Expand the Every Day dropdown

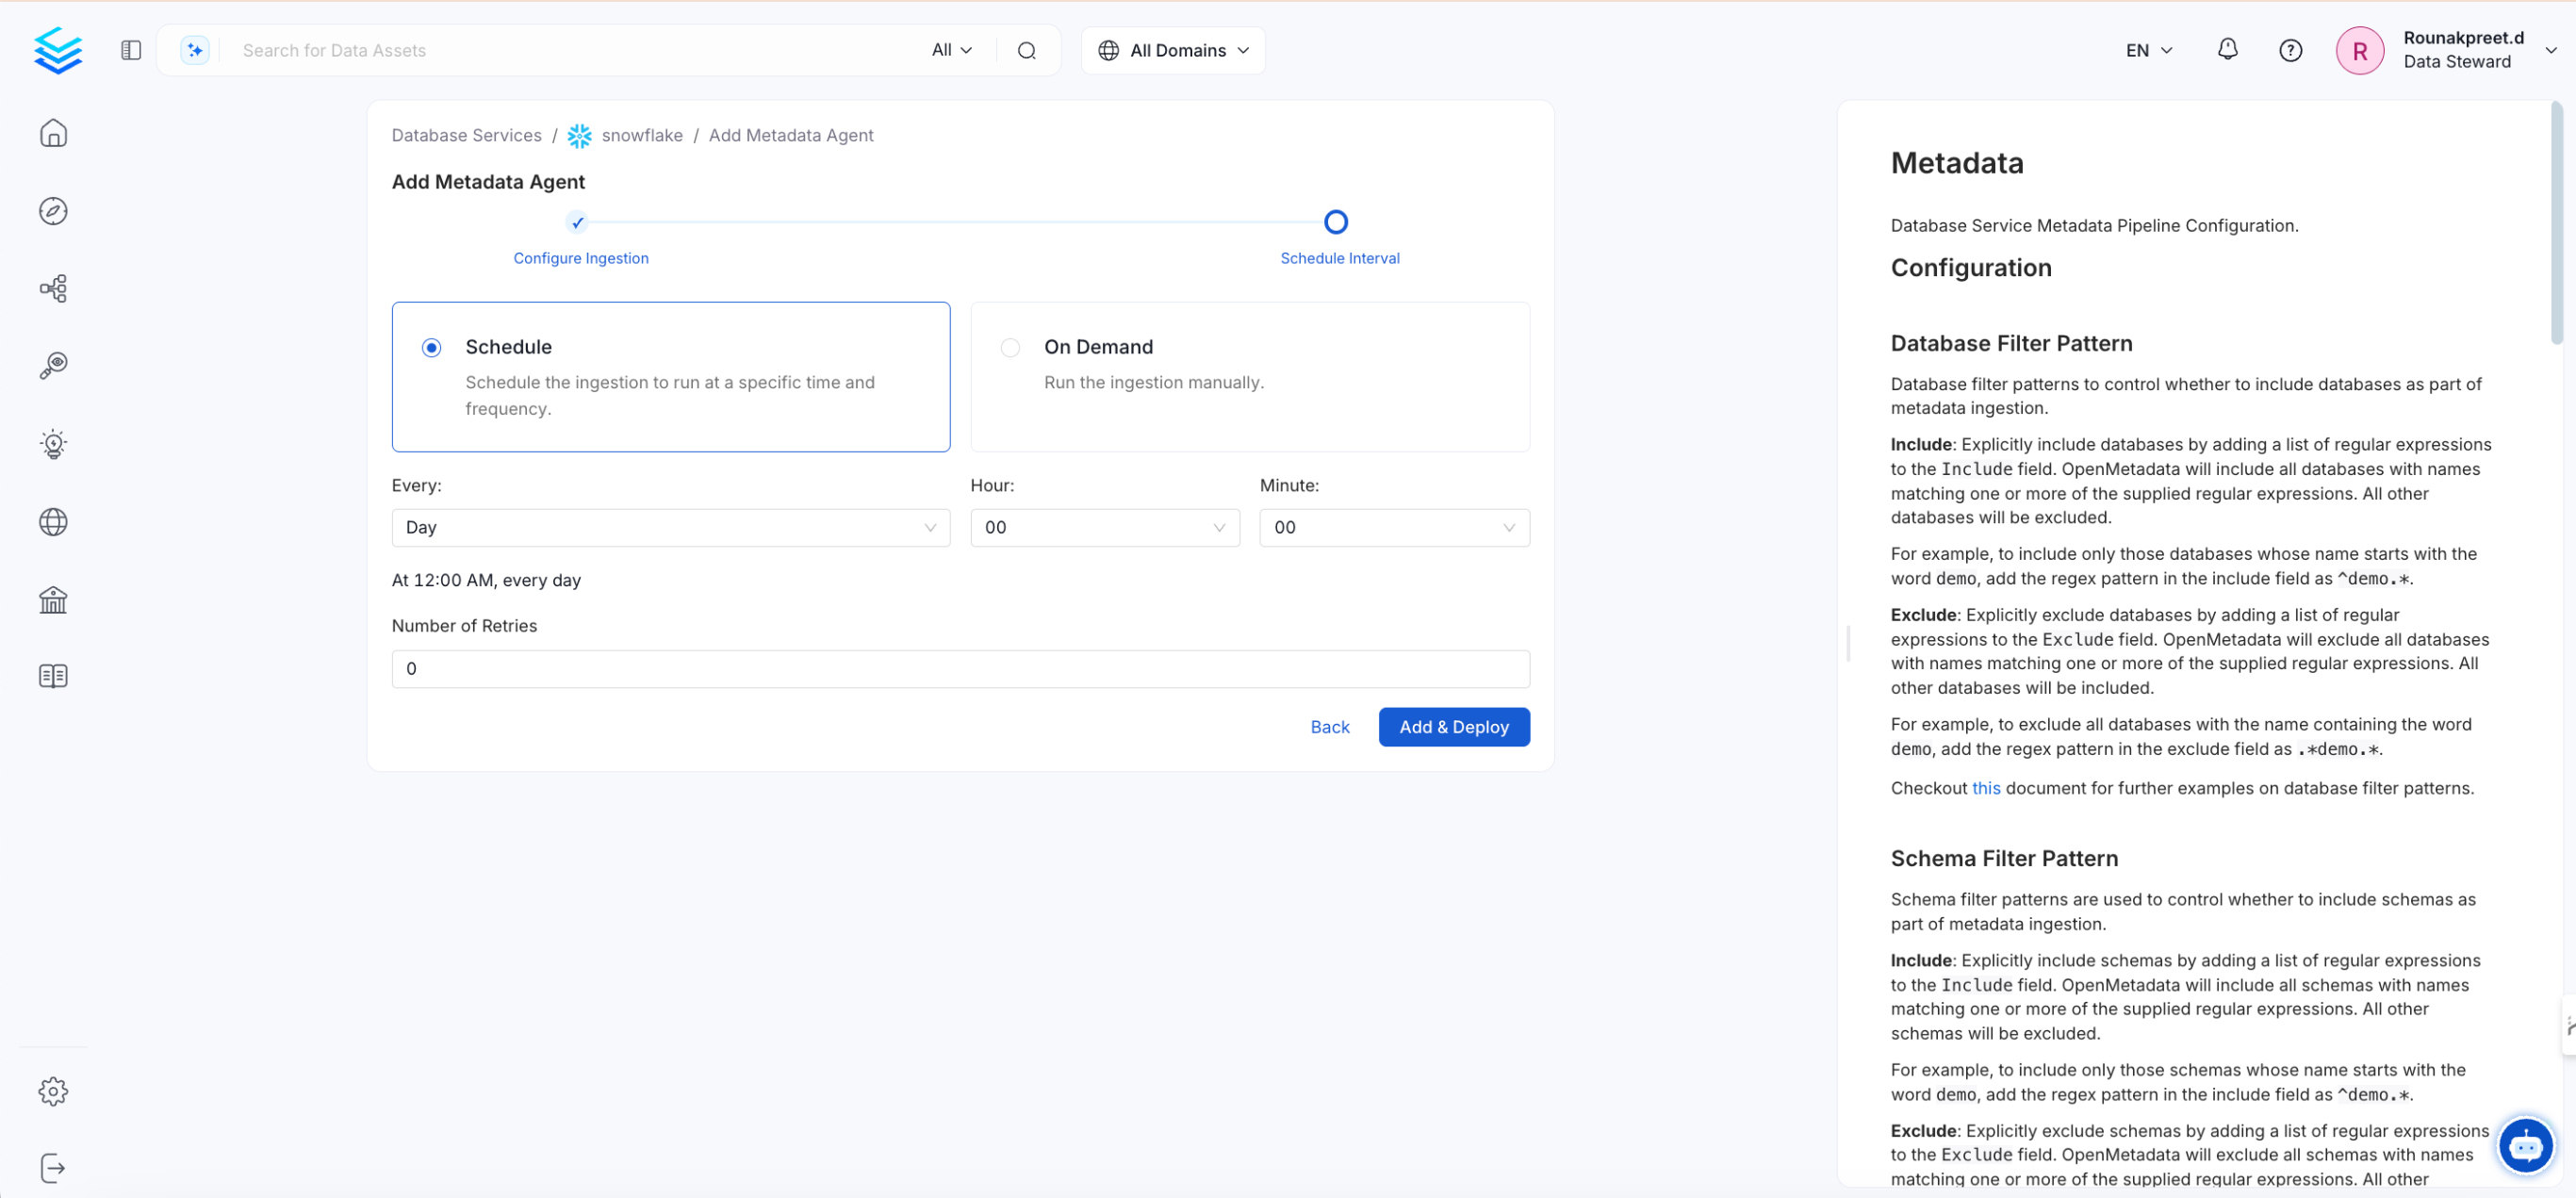(x=670, y=528)
